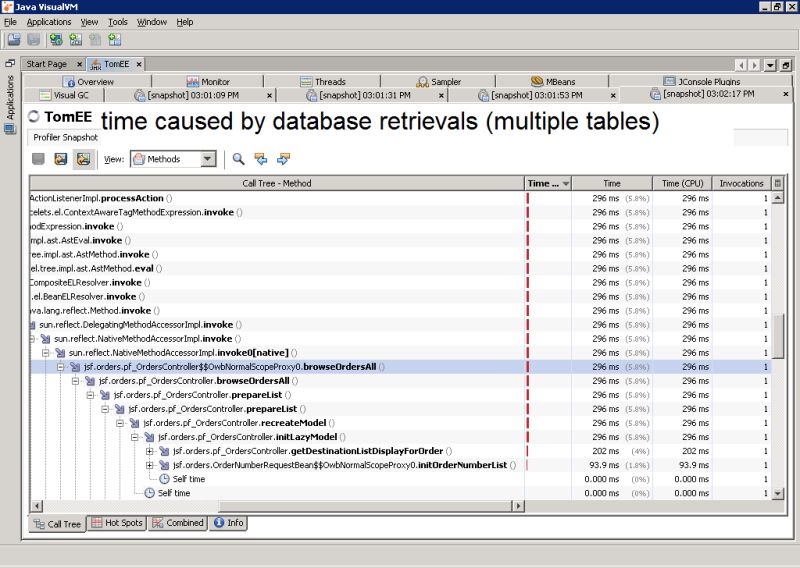Switch to the Overview tab

coord(88,82)
